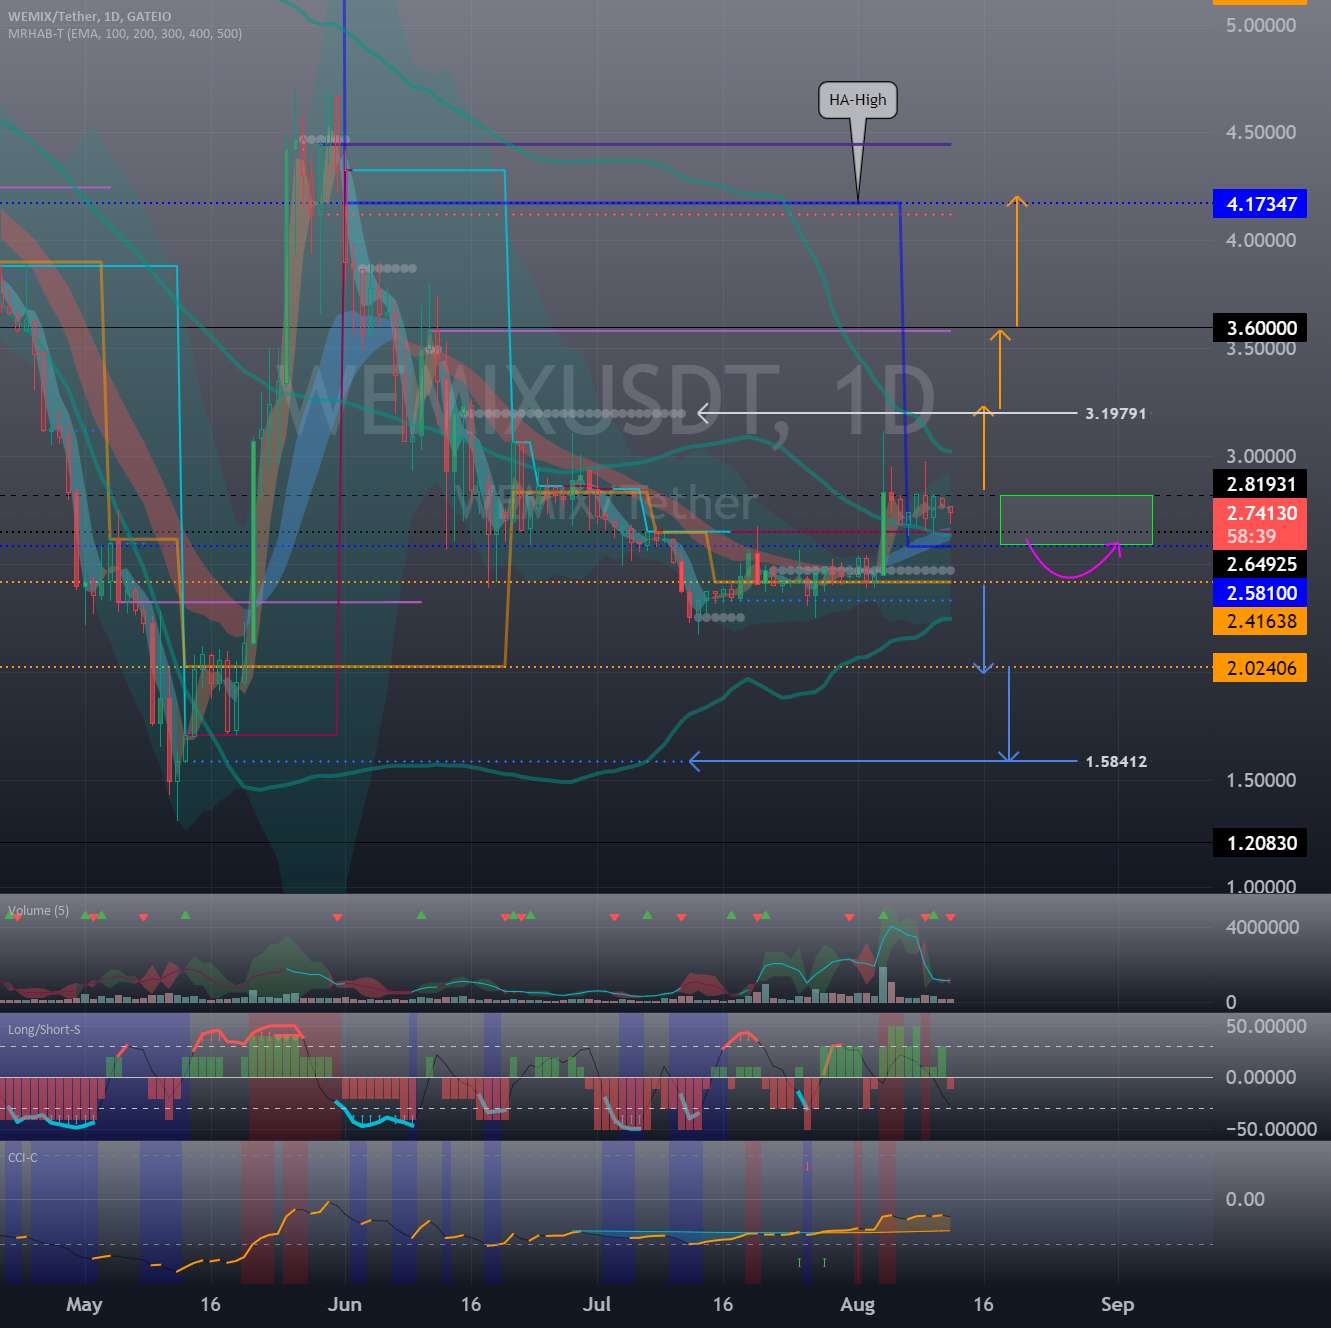Click the HA-High callout label
Viewport: 1331px width, 1328px height.
tap(857, 100)
